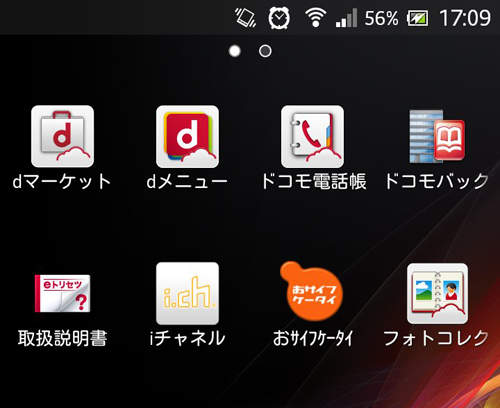Viewport: 500px width, 408px height.
Task: Open the dマーケット shopping bag app
Action: (62, 136)
